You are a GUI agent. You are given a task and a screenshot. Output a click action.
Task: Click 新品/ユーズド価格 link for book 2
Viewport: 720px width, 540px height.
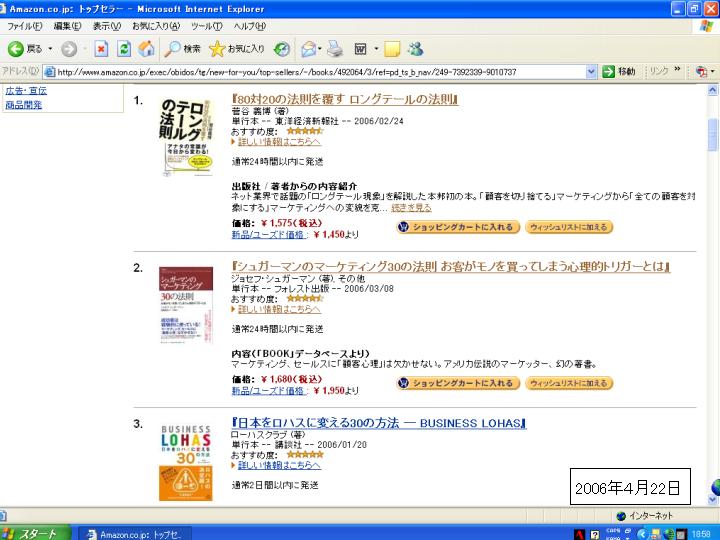(x=269, y=391)
